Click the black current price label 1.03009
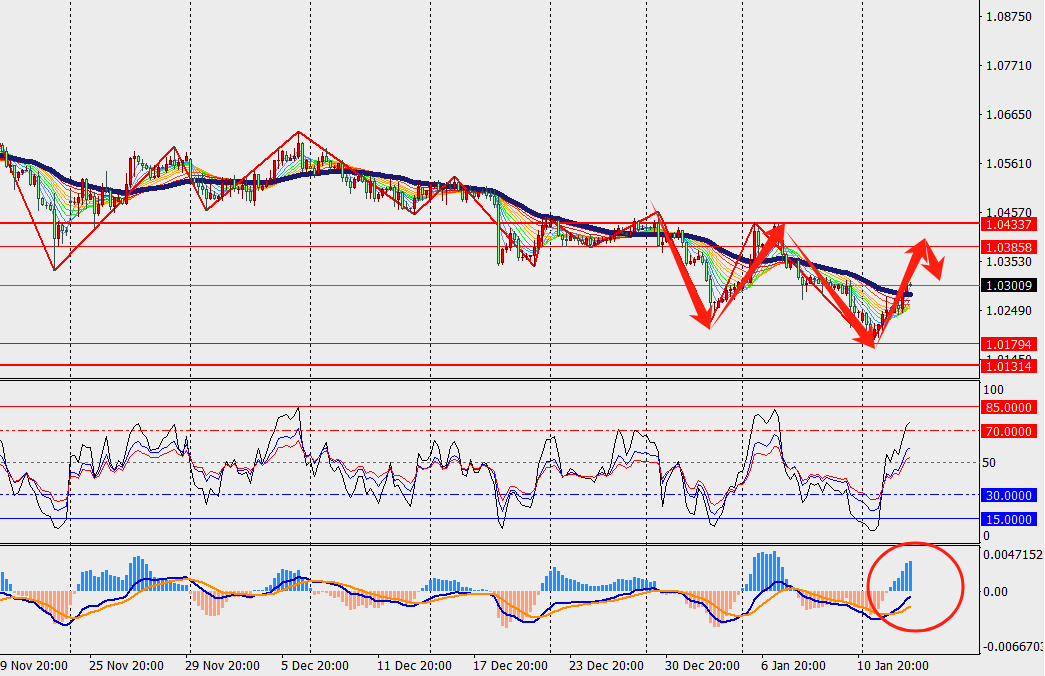The image size is (1045, 676). coord(1009,285)
